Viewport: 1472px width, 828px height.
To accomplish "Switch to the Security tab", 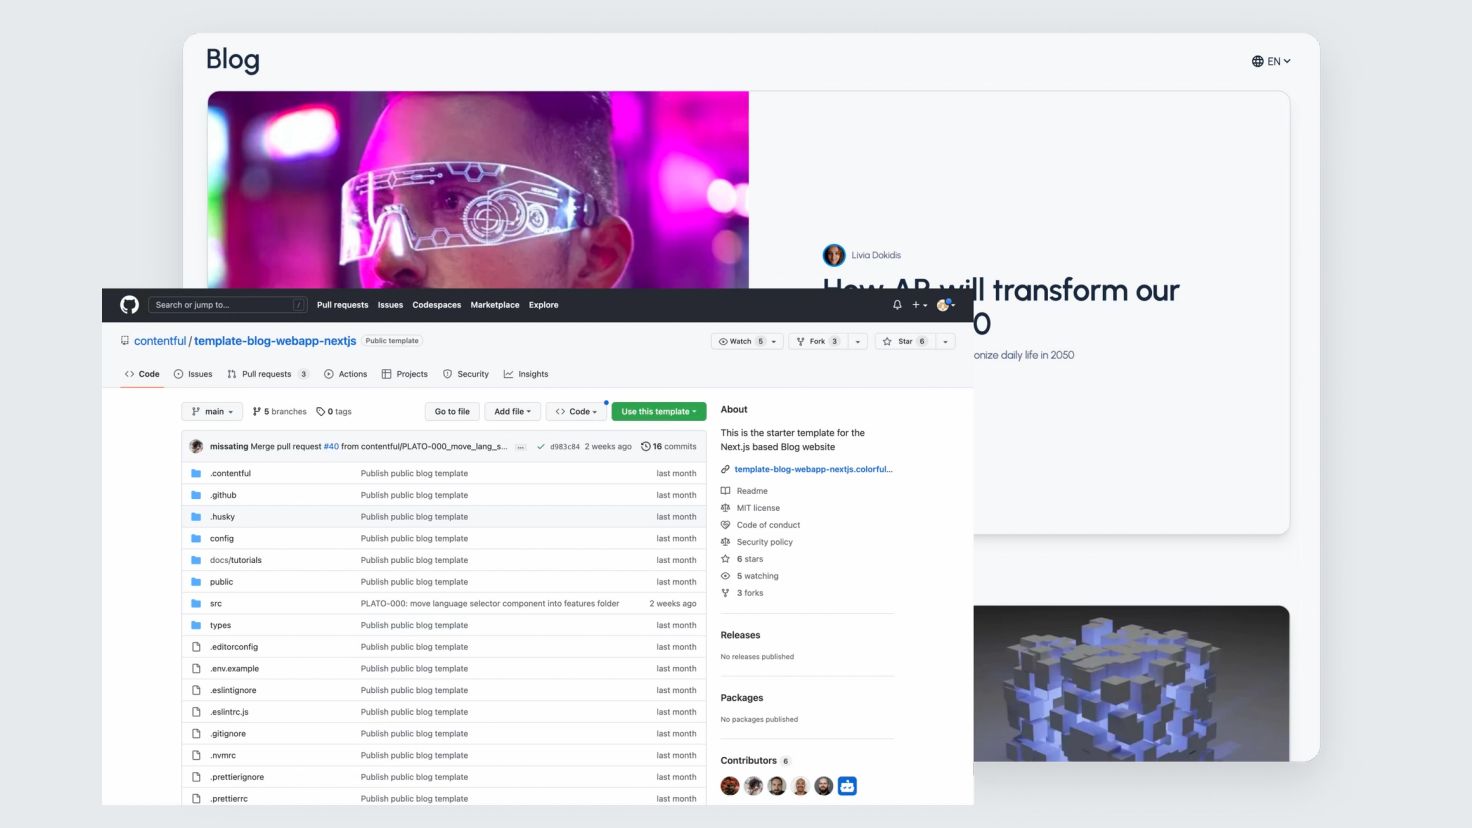I will [x=466, y=374].
